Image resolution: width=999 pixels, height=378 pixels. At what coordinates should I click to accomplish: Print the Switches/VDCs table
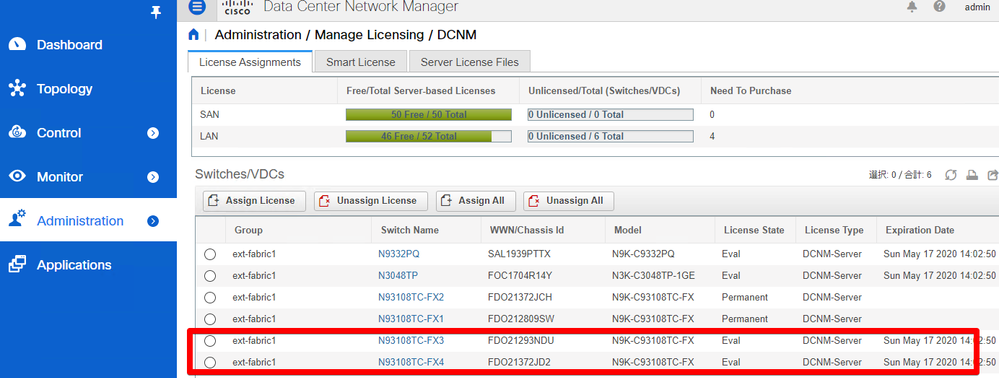coord(972,175)
